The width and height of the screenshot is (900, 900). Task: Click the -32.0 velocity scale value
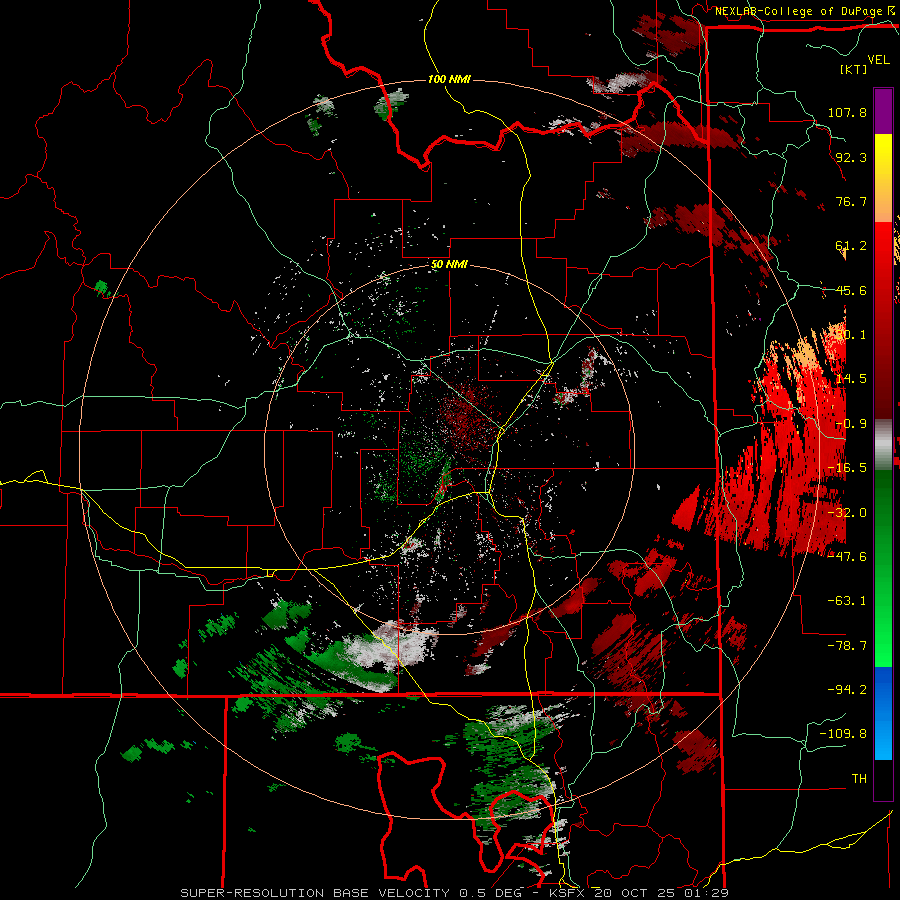[x=847, y=513]
